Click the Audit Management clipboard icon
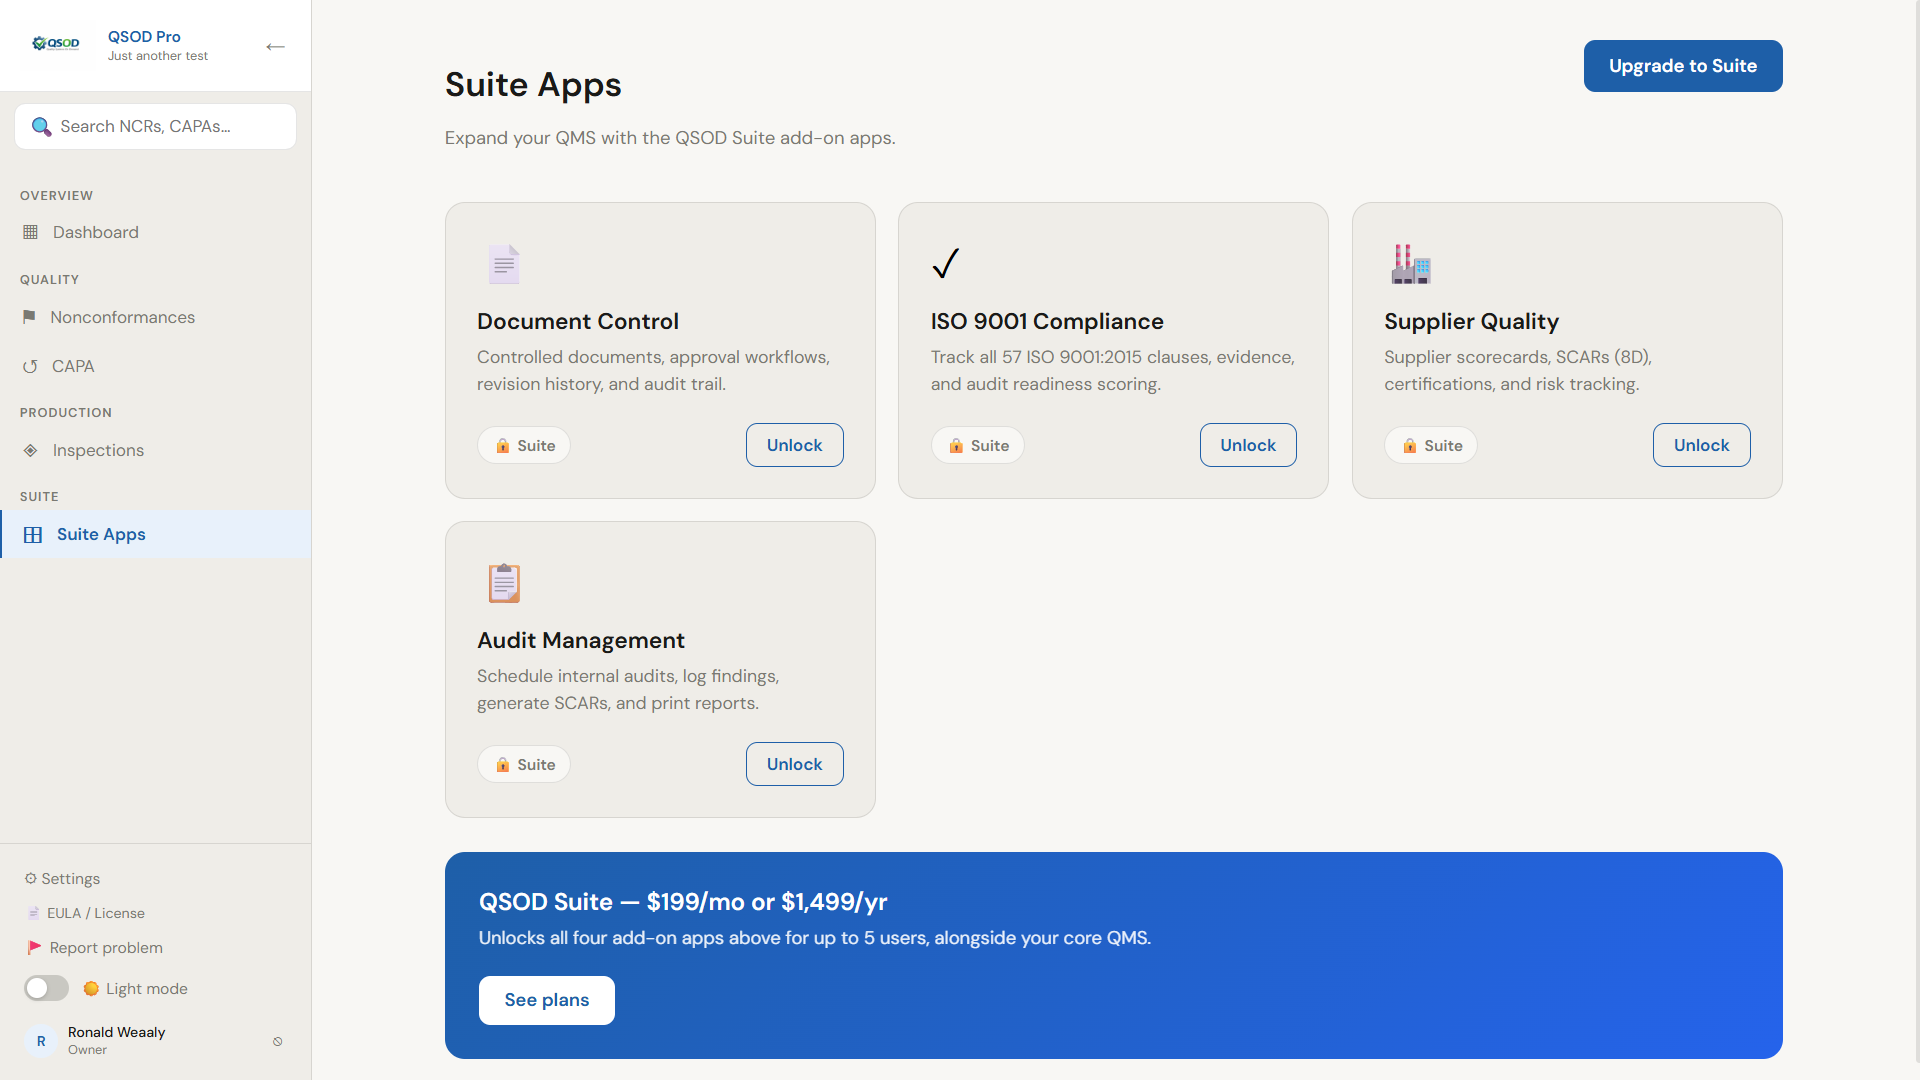 point(504,583)
